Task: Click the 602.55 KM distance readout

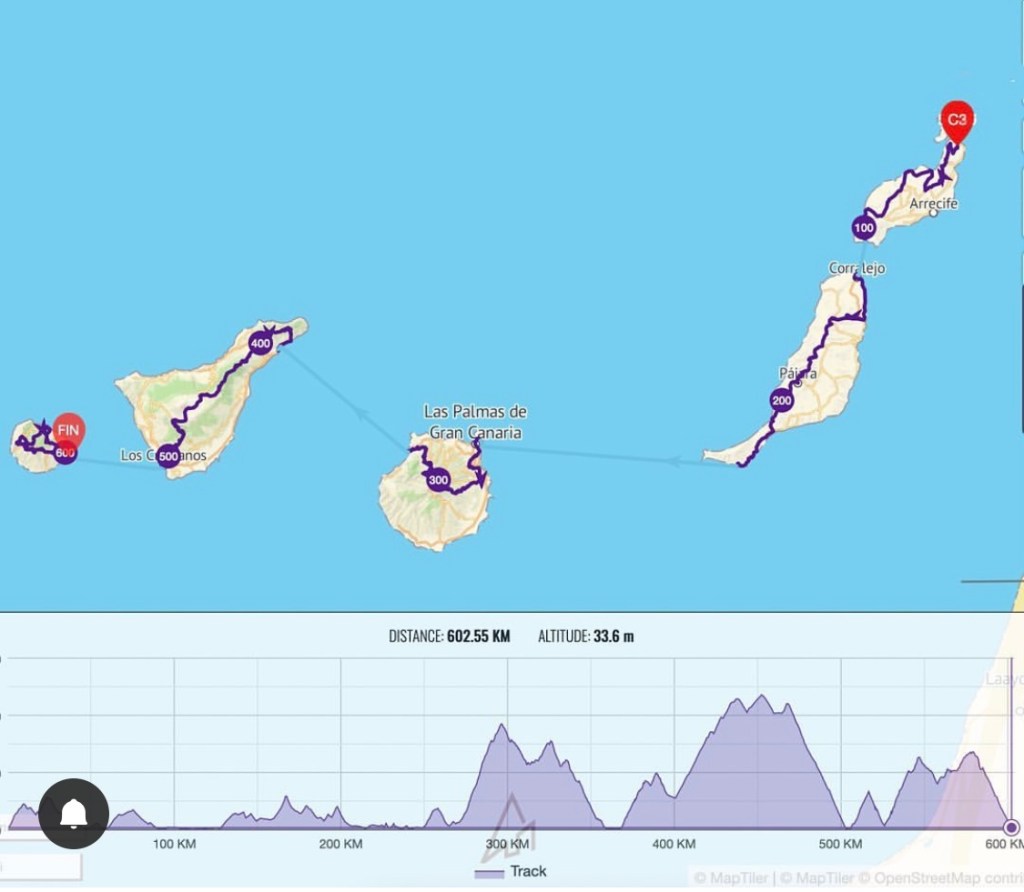Action: point(478,636)
